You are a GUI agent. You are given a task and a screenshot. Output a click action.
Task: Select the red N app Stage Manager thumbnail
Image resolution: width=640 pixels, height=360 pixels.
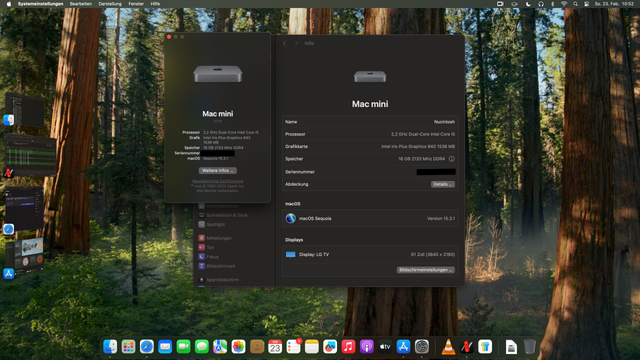pos(30,155)
